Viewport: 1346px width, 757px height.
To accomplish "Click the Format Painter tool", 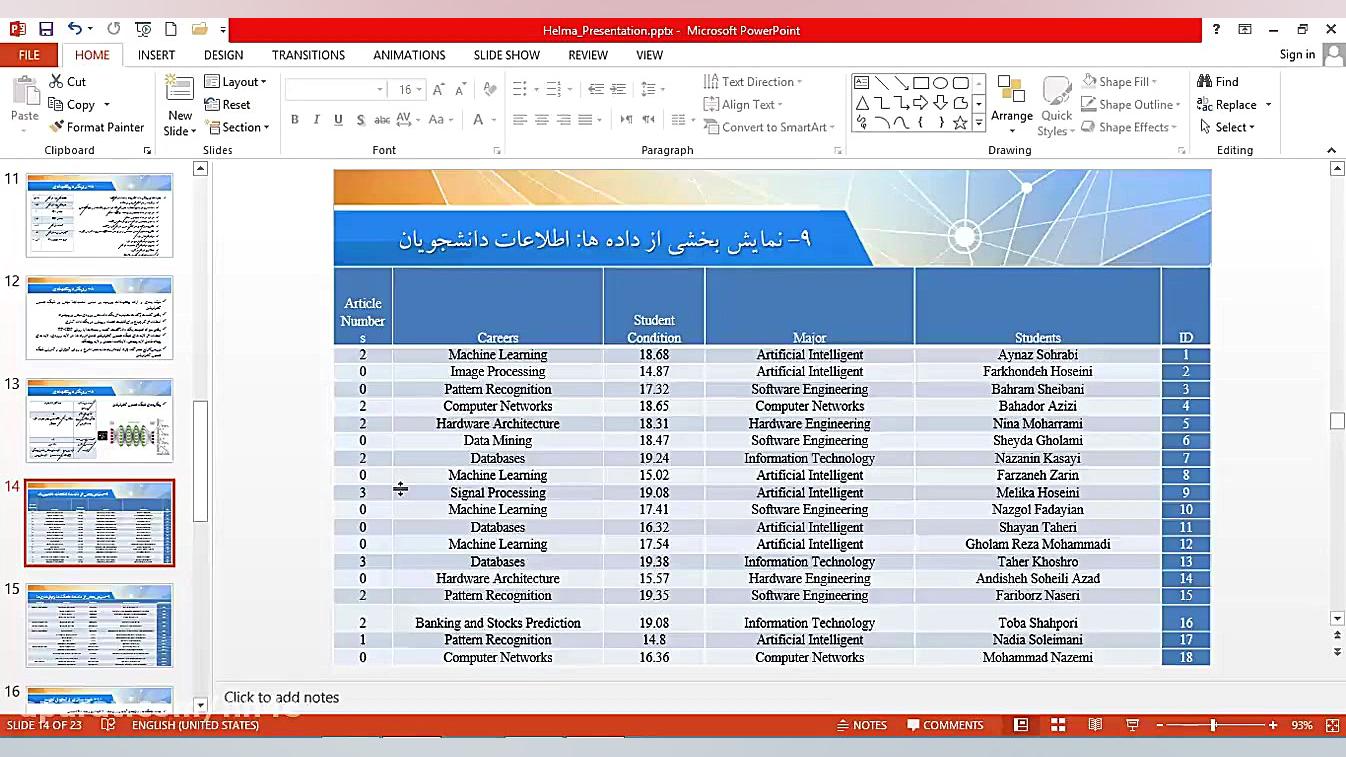I will 96,127.
